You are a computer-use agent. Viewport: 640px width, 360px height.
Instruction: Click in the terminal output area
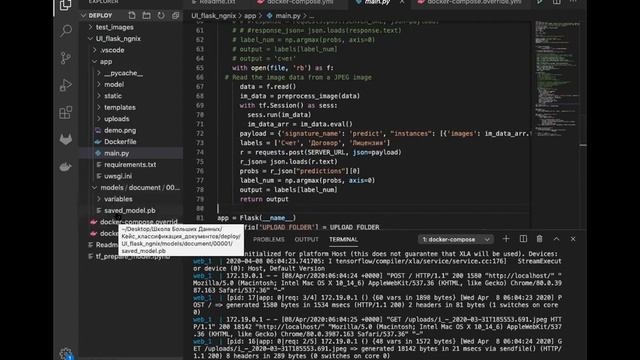point(378,304)
